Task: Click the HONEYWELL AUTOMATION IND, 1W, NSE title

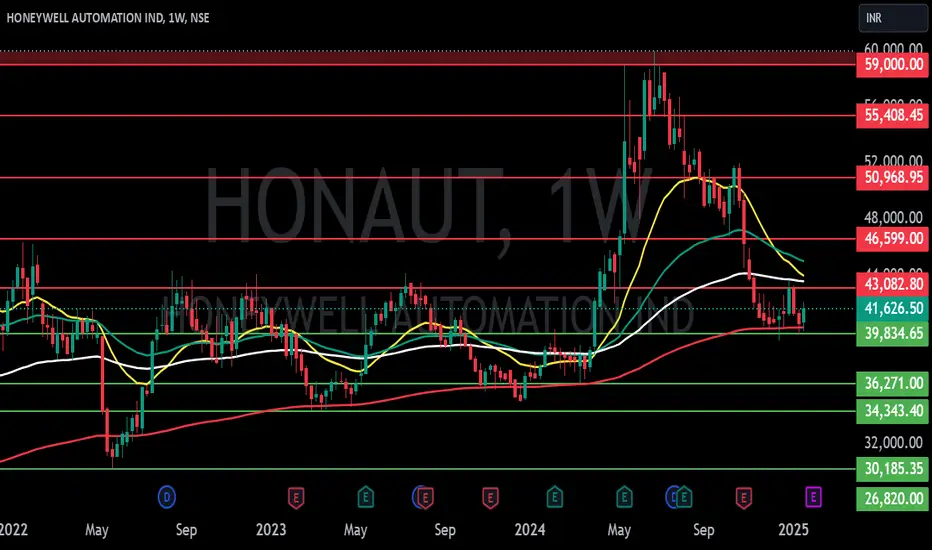Action: (x=108, y=18)
